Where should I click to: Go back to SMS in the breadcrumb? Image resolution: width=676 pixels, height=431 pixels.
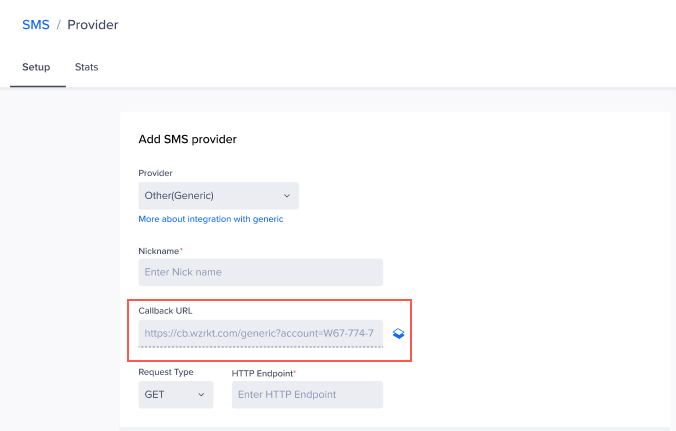coord(35,24)
